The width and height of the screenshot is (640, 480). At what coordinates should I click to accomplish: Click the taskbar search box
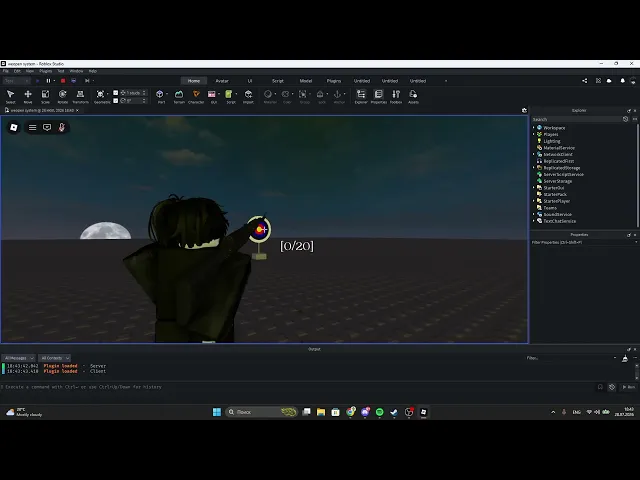pos(261,412)
